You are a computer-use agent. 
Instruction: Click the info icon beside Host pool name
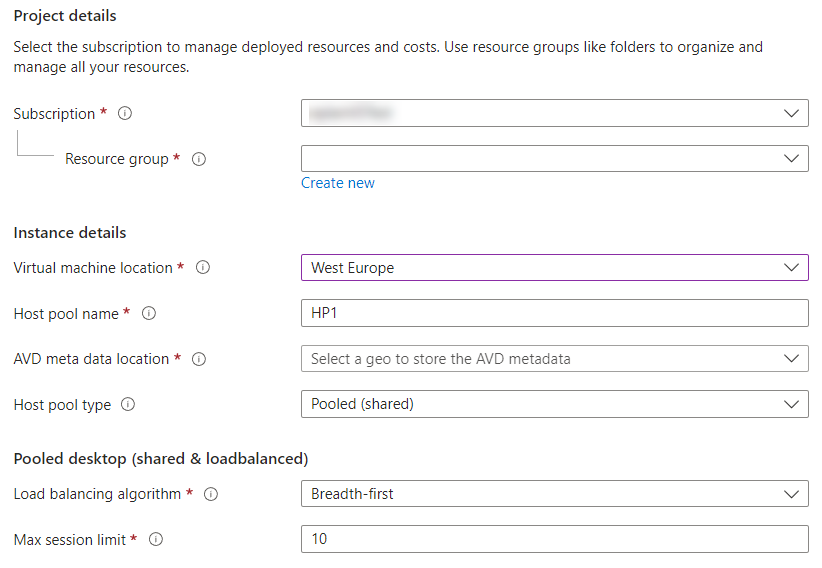[149, 314]
